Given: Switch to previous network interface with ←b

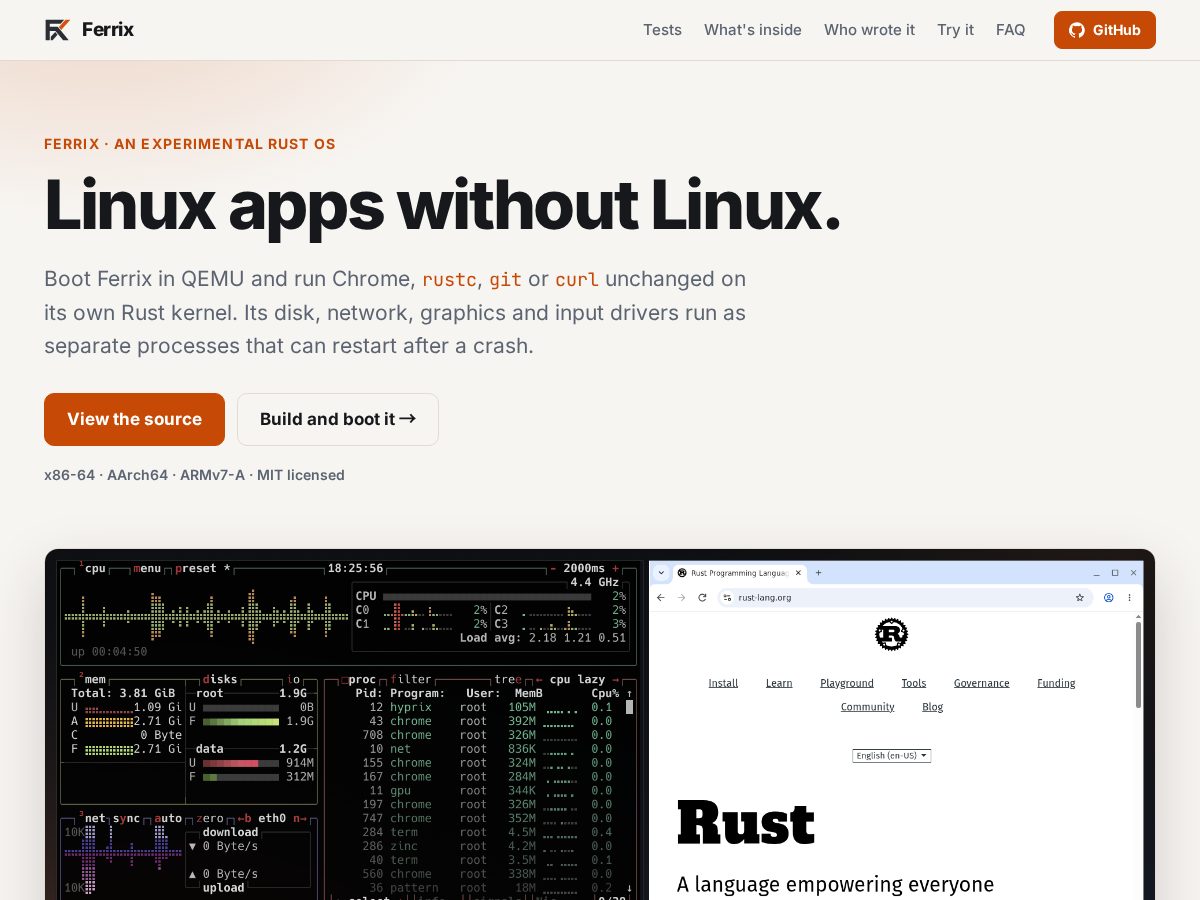Looking at the screenshot, I should (x=244, y=818).
